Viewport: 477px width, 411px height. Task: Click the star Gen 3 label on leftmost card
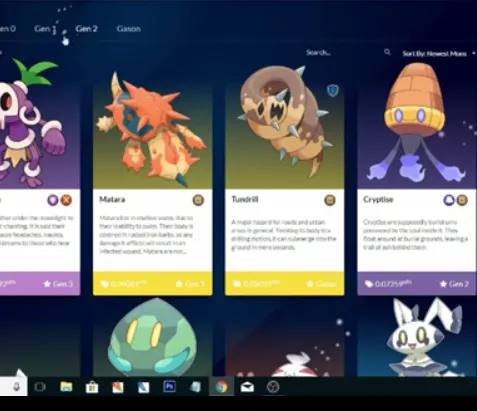58,284
